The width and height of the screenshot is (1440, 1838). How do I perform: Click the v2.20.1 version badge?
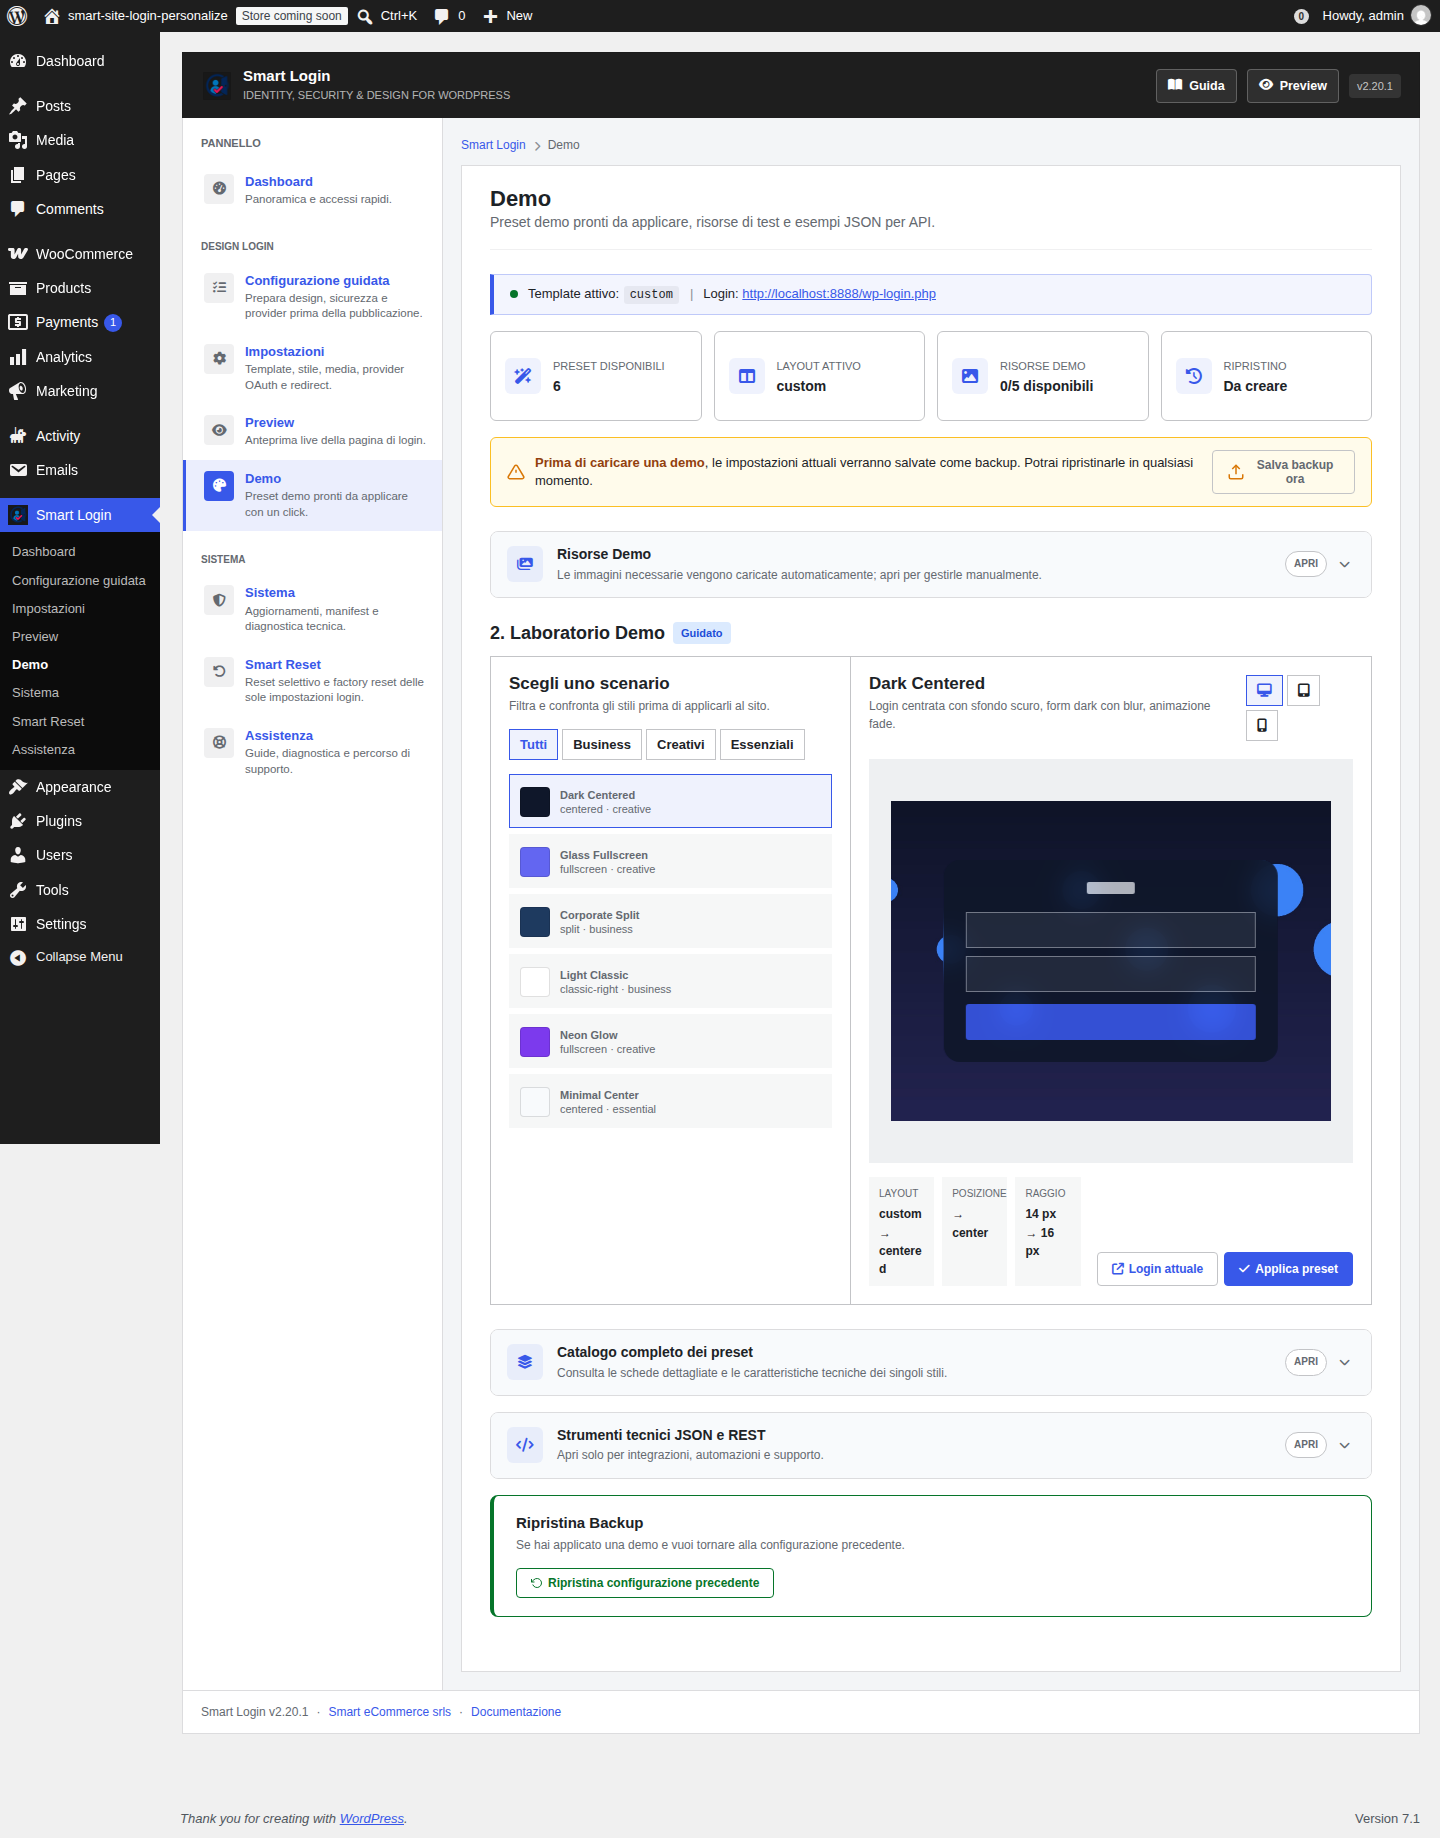tap(1375, 86)
